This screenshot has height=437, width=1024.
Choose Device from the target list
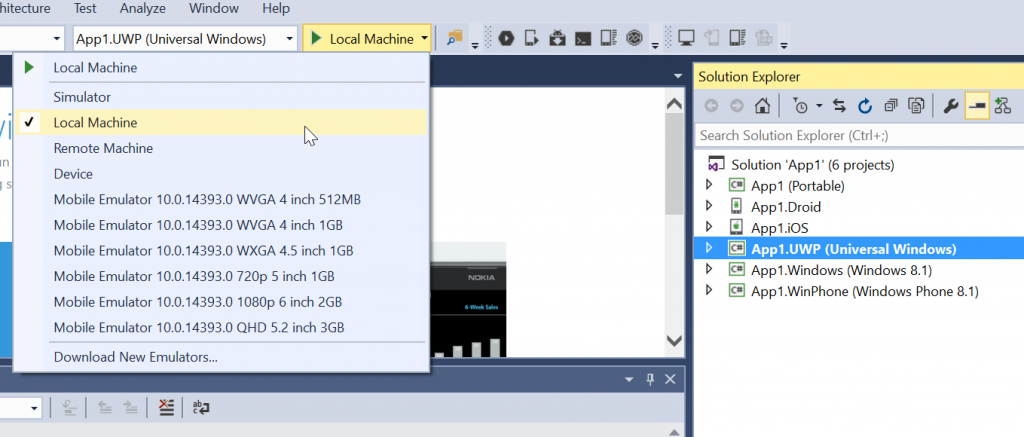point(221,174)
